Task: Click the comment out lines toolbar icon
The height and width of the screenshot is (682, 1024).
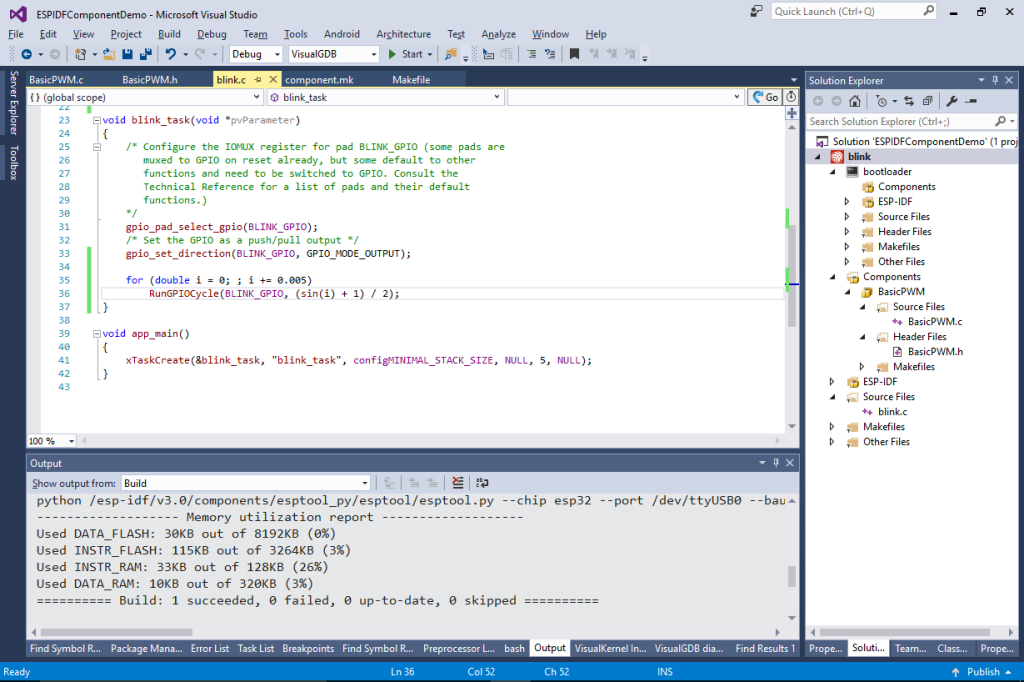Action: pos(532,54)
